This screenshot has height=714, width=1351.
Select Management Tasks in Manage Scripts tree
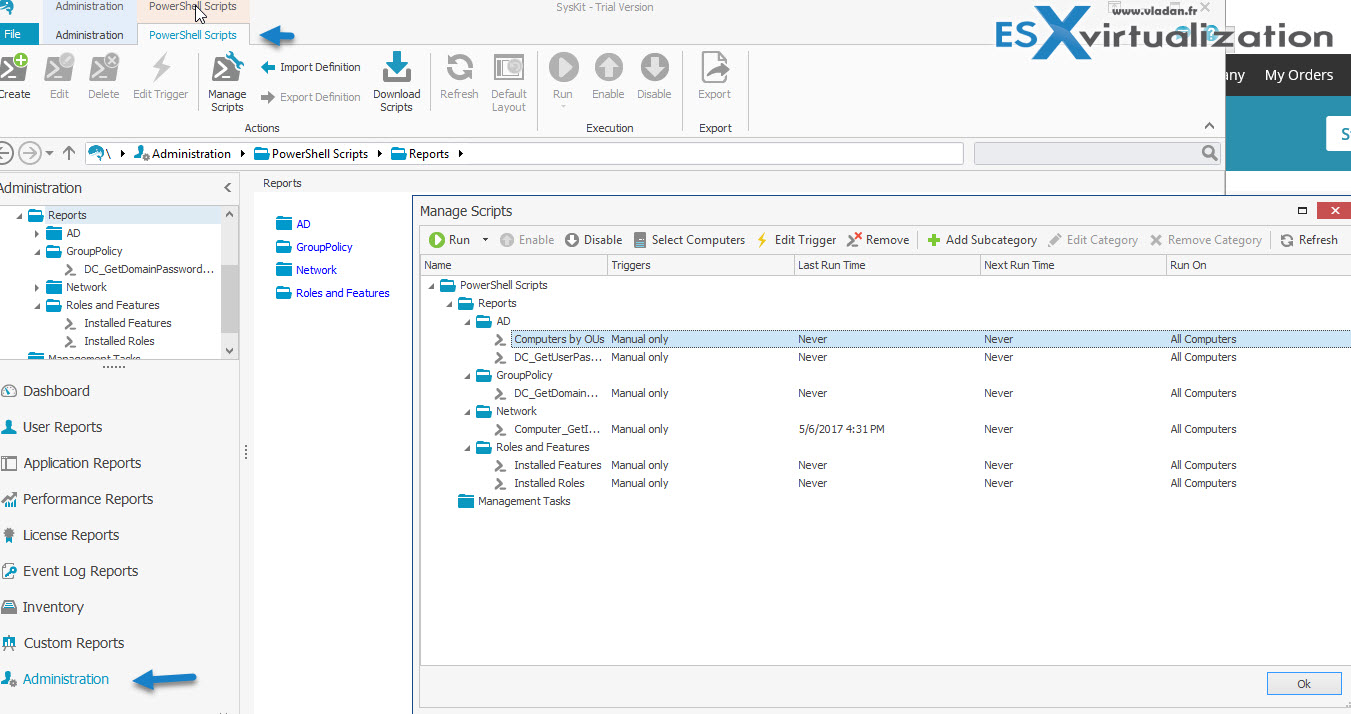pos(524,501)
